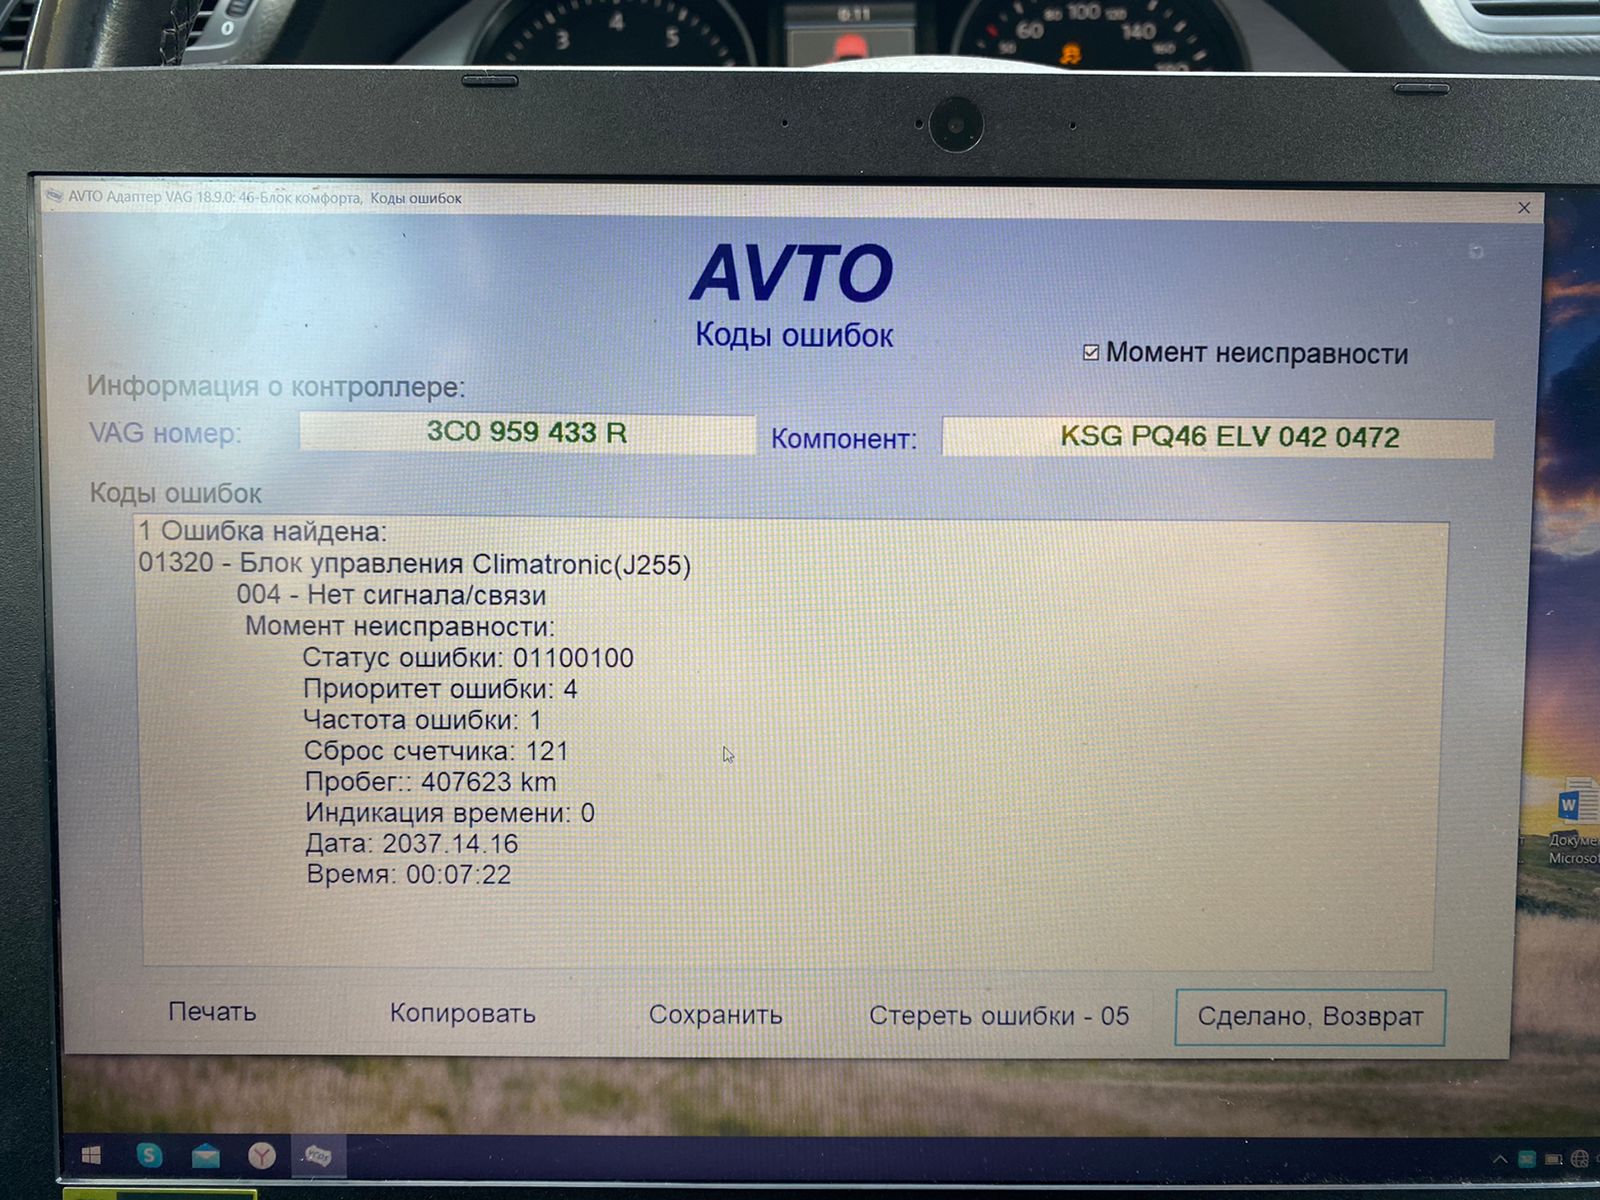The image size is (1600, 1200).
Task: Click the battery icon in system tray
Action: (x=1553, y=1159)
